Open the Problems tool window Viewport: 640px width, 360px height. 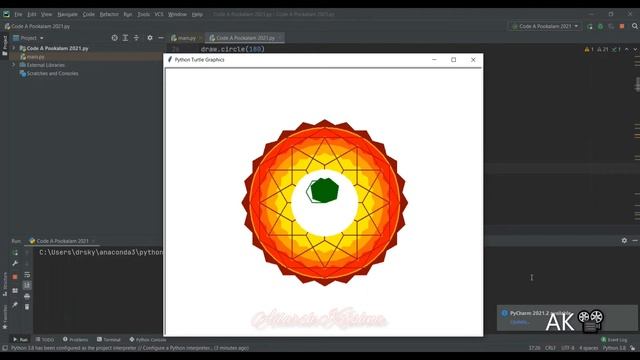[76, 340]
